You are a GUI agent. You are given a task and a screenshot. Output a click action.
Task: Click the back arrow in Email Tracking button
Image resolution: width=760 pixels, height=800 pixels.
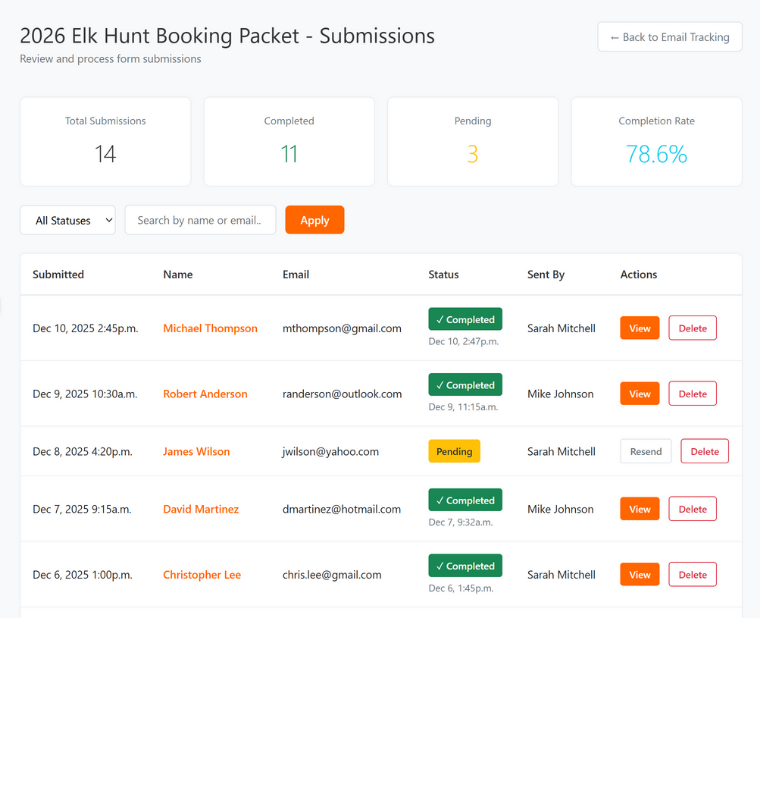click(612, 36)
